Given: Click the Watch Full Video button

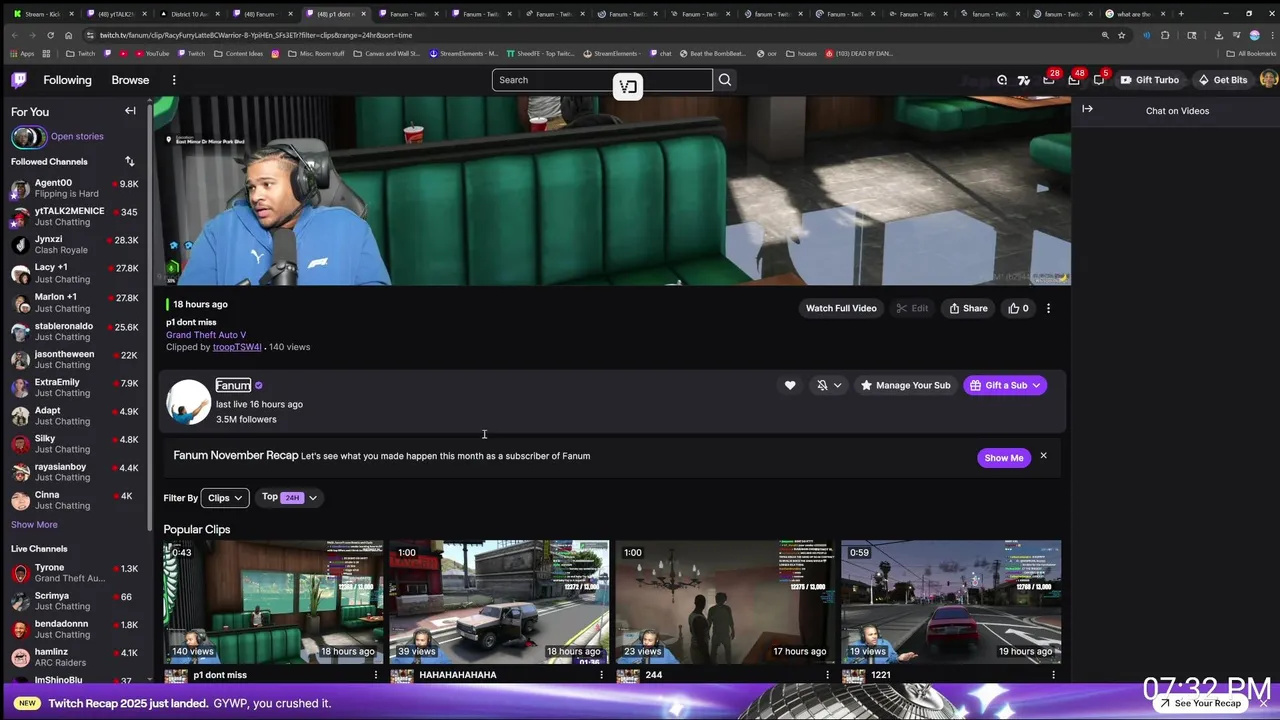Looking at the screenshot, I should [x=841, y=308].
